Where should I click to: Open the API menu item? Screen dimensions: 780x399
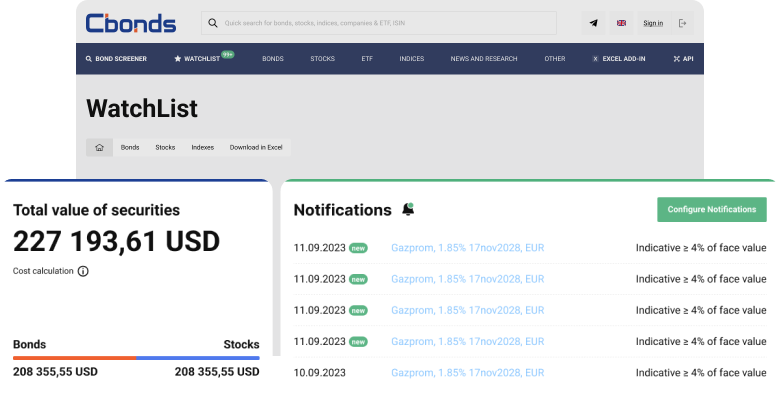(x=683, y=59)
